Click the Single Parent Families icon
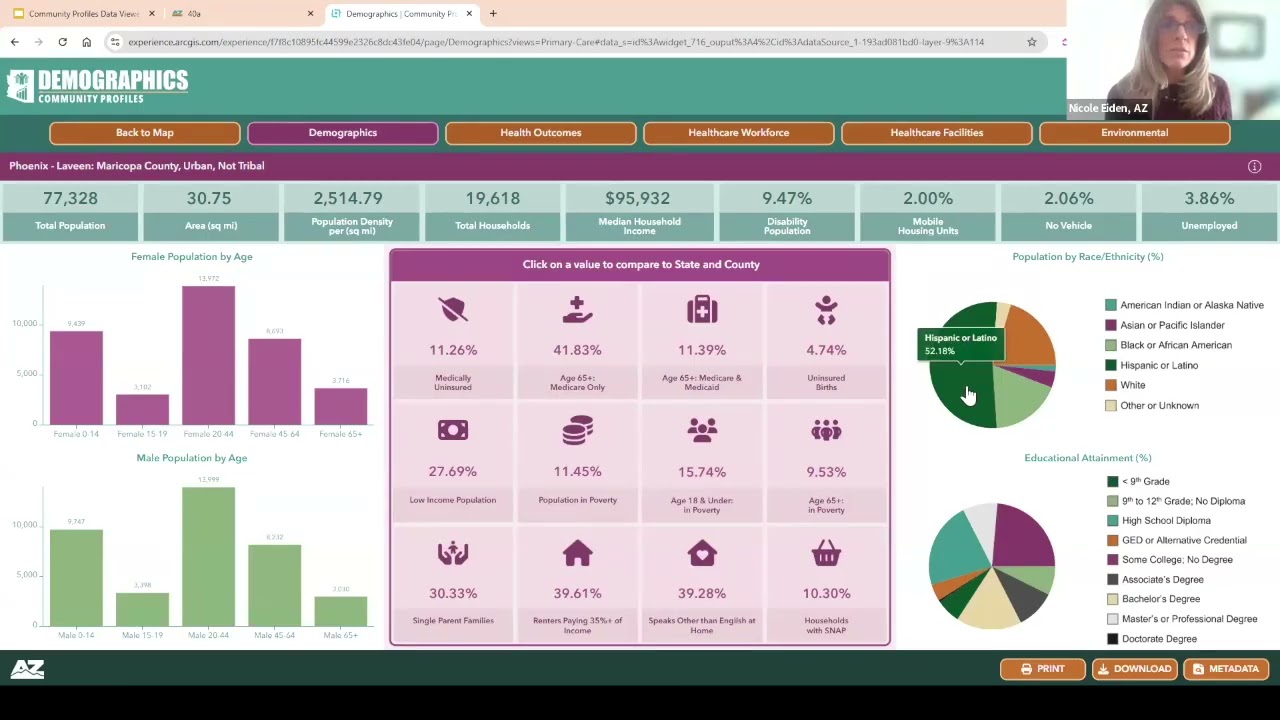Screen dimensions: 1280x720 coord(453,553)
